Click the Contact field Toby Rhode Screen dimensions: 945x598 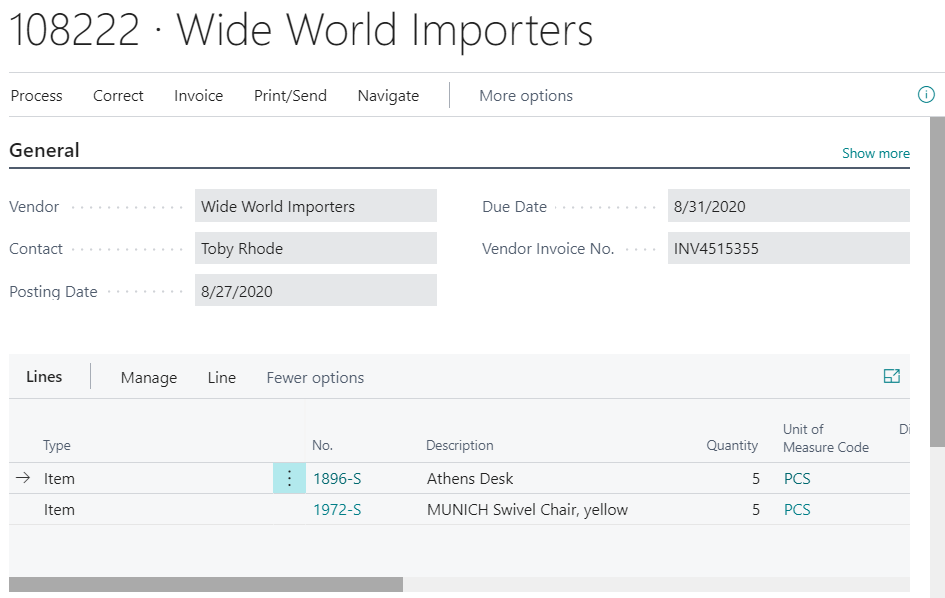pos(316,248)
